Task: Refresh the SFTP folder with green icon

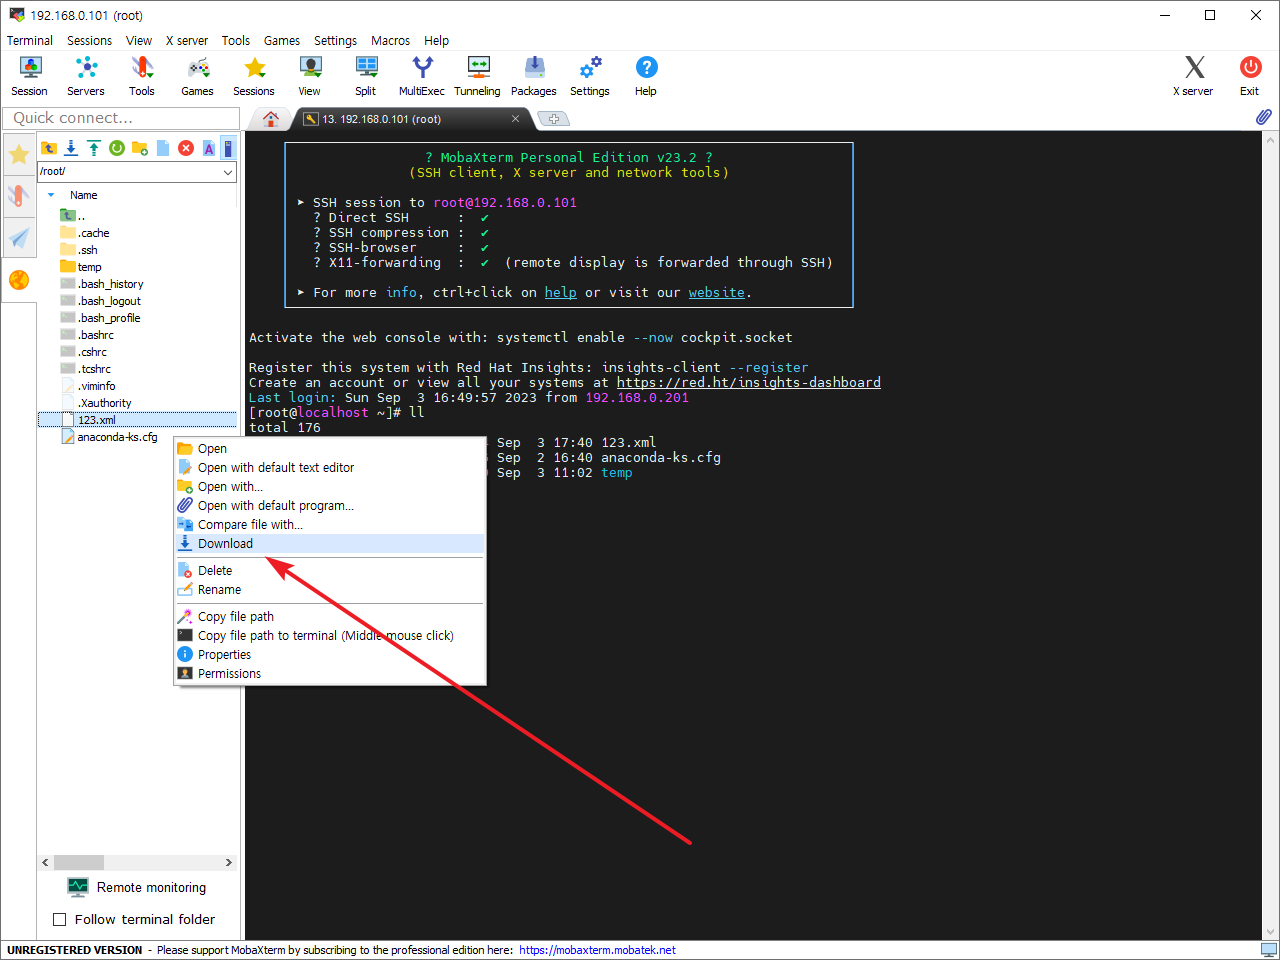Action: click(117, 148)
